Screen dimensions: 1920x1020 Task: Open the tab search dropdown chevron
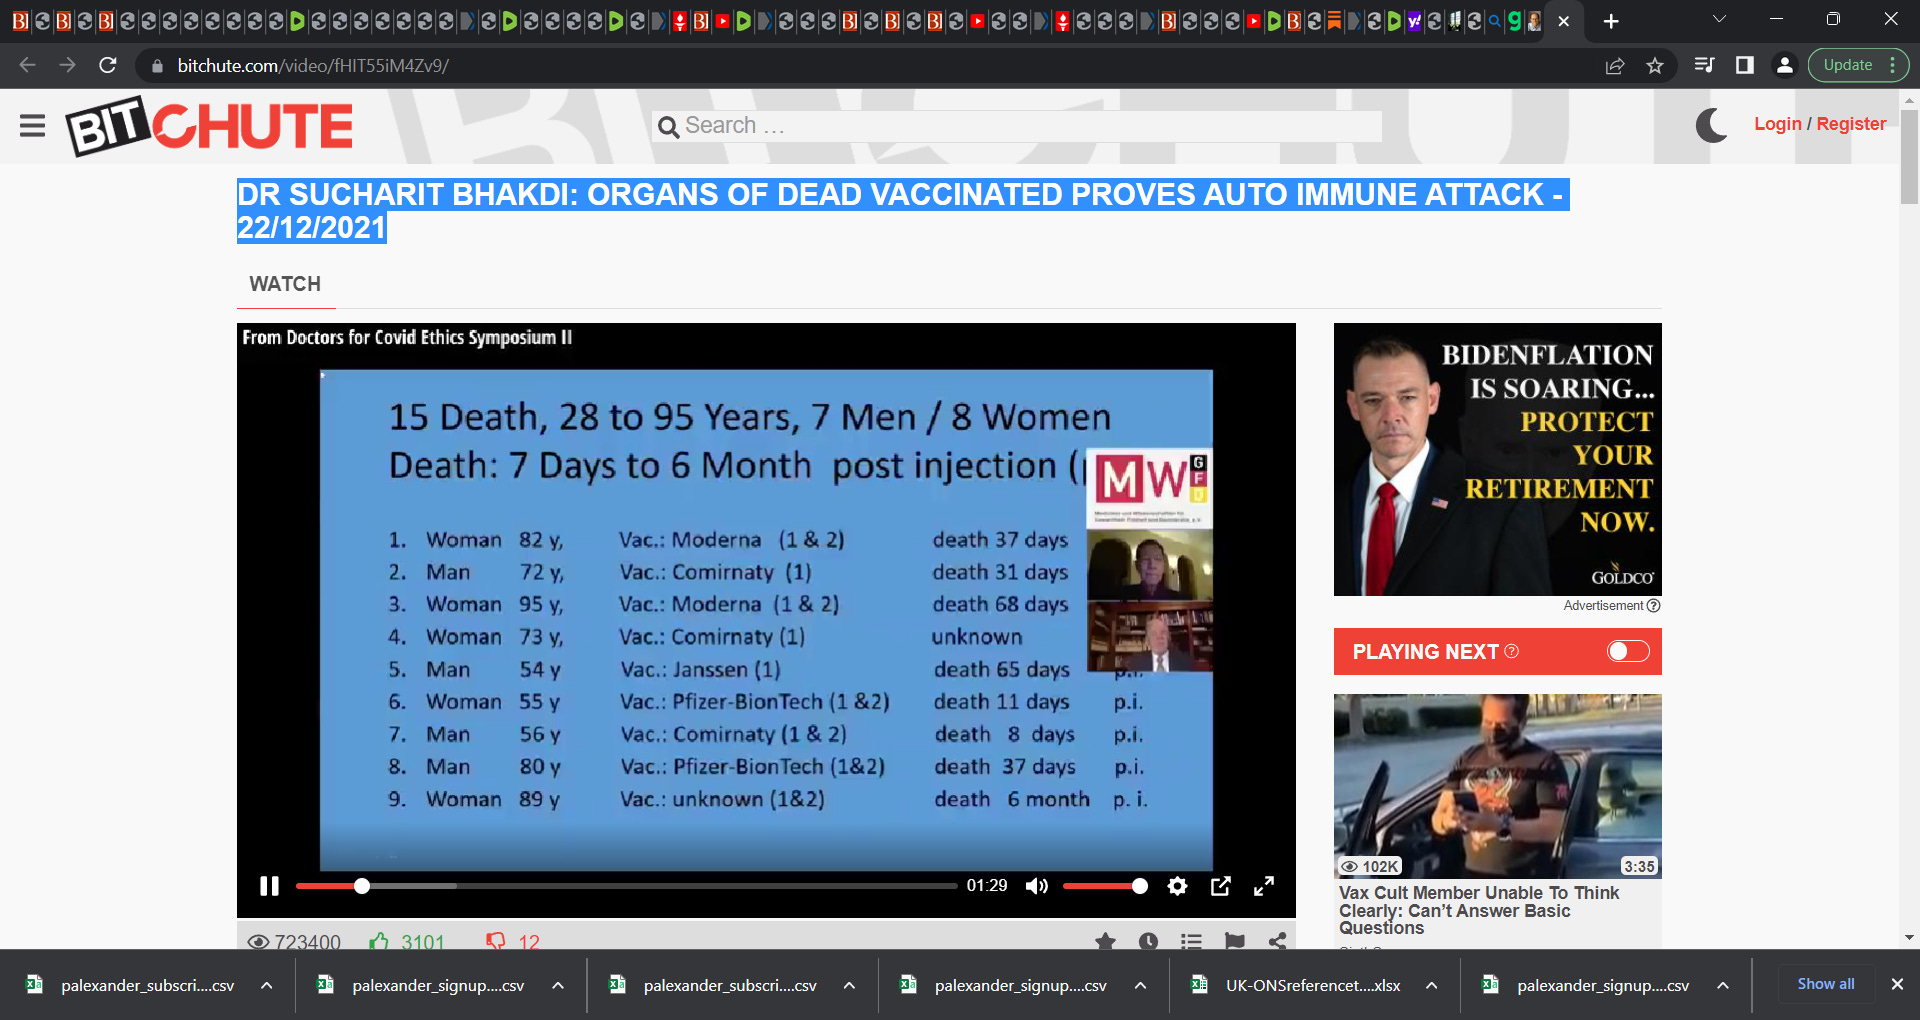coord(1719,19)
